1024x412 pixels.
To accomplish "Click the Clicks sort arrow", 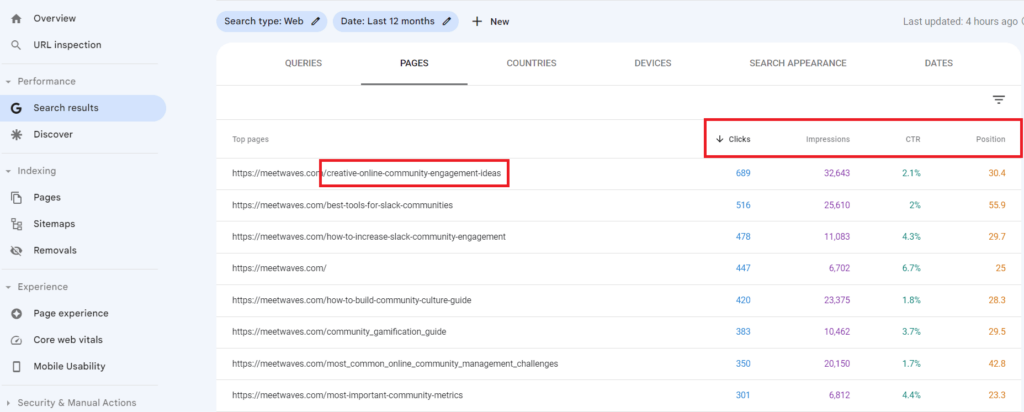I will (x=720, y=139).
